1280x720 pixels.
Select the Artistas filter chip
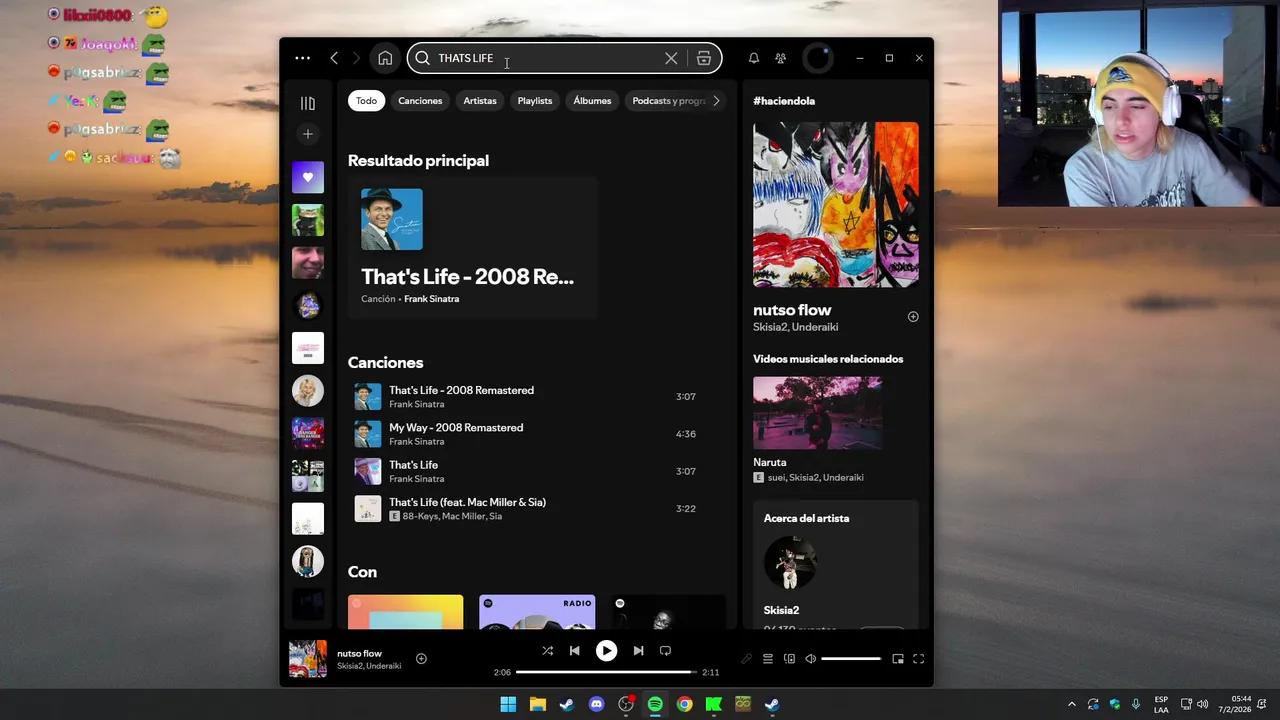pos(480,101)
